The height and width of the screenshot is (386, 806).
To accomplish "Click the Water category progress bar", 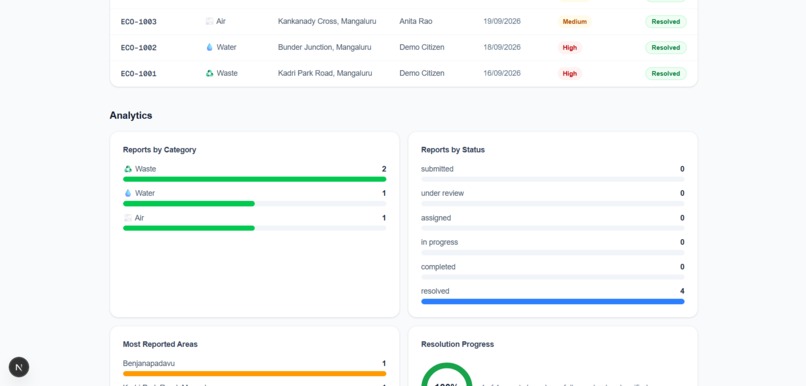I will point(254,204).
